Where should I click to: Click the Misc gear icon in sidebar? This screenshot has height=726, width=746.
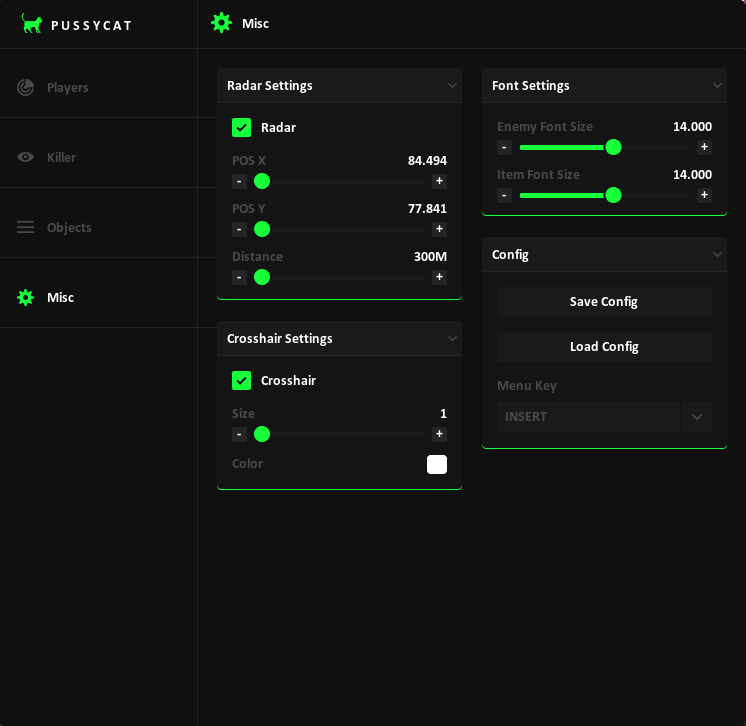(x=26, y=298)
